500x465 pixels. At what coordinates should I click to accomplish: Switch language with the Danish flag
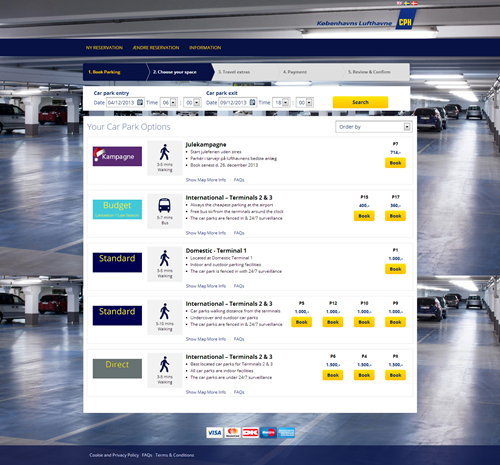click(x=414, y=3)
